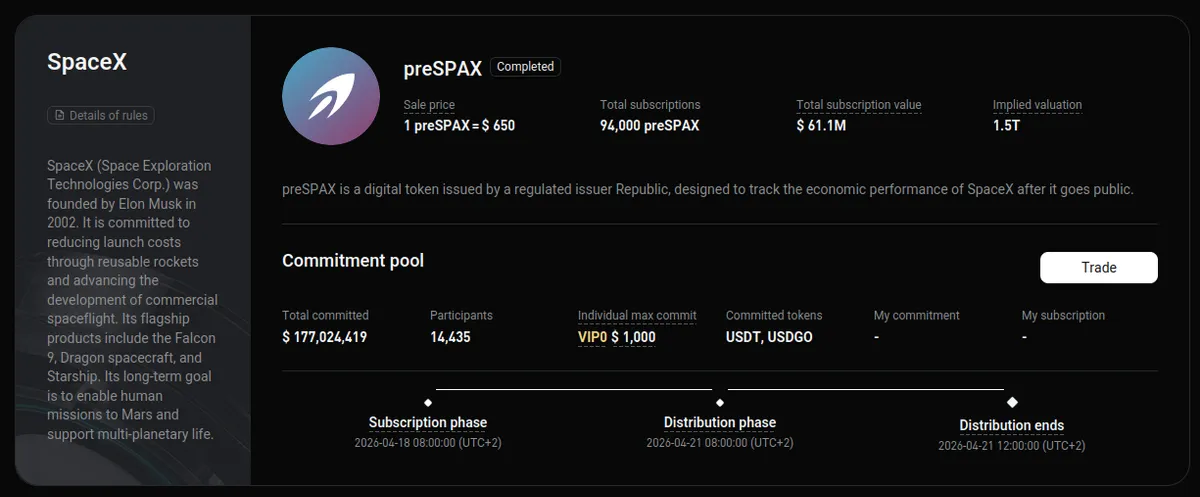Click the Committed tokens label
1200x497 pixels.
pos(774,315)
